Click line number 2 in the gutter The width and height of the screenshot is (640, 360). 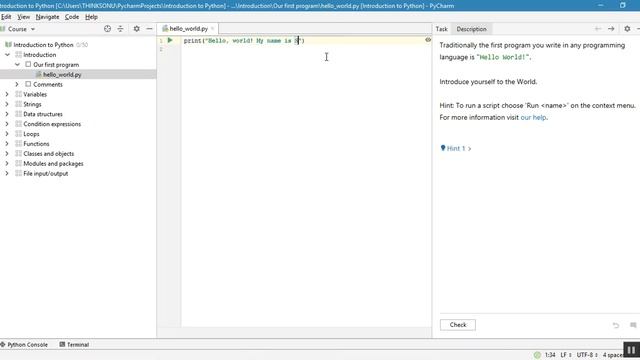click(x=161, y=49)
